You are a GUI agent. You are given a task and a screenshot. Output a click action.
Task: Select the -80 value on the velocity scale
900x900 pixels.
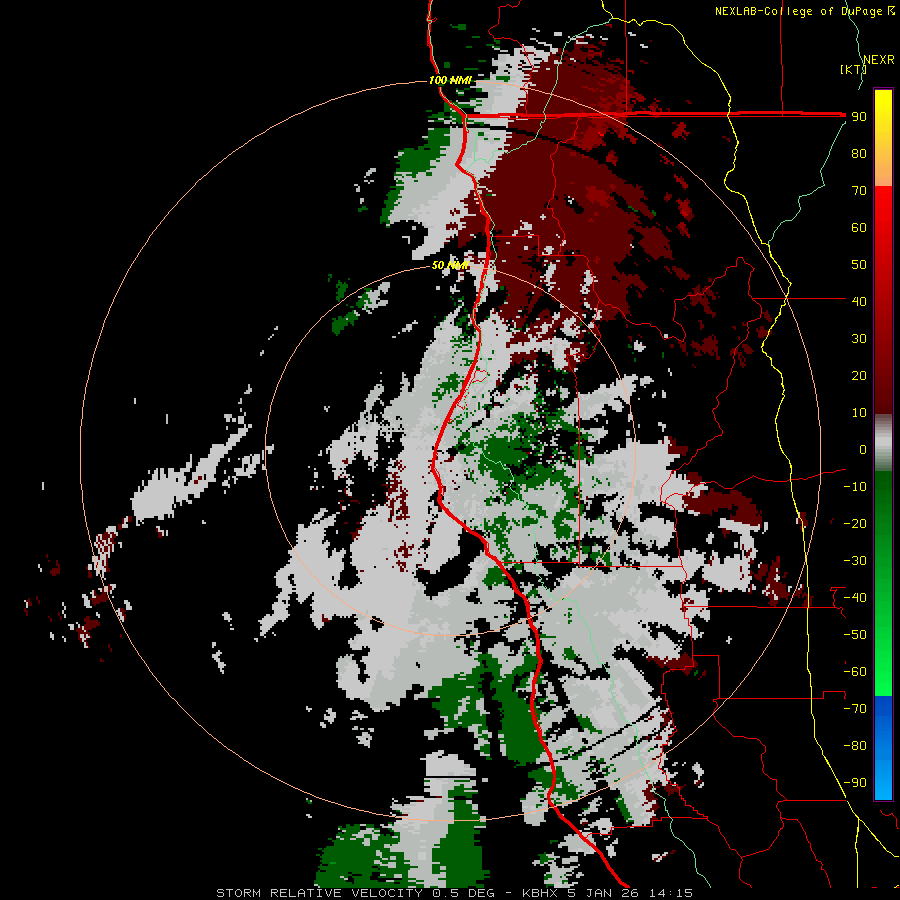click(855, 746)
